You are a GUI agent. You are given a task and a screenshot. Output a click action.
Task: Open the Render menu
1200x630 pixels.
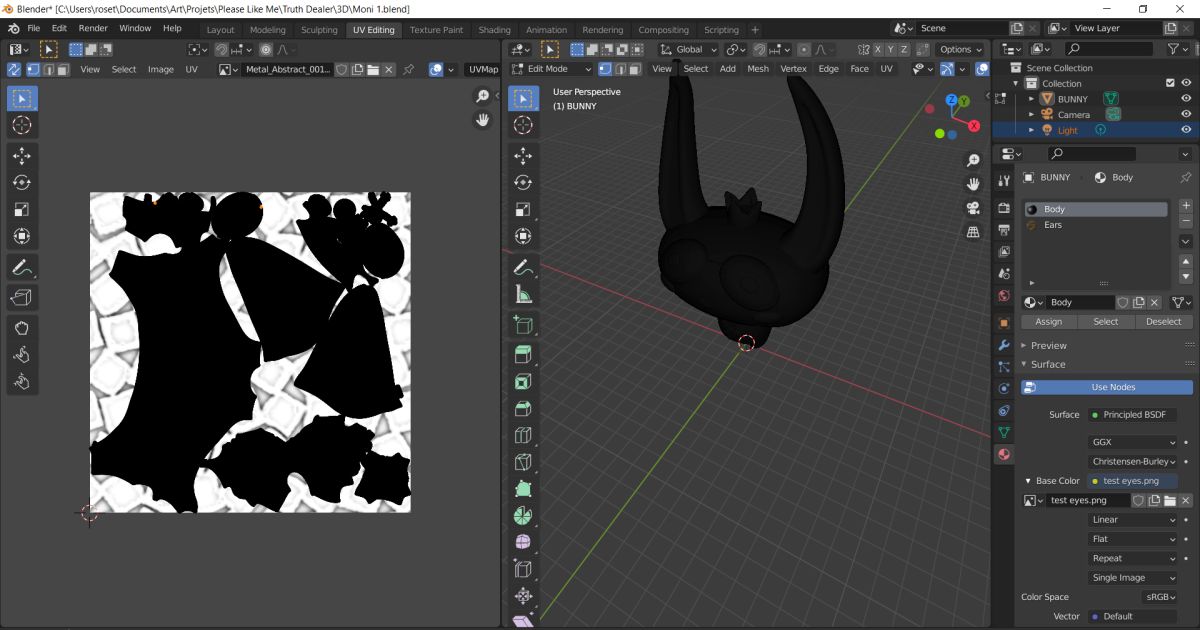pyautogui.click(x=93, y=28)
